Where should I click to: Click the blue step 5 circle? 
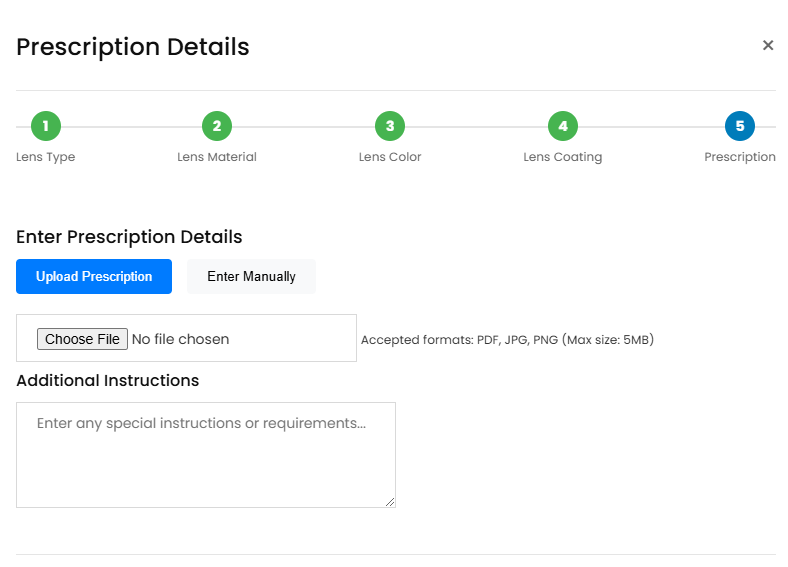tap(740, 126)
